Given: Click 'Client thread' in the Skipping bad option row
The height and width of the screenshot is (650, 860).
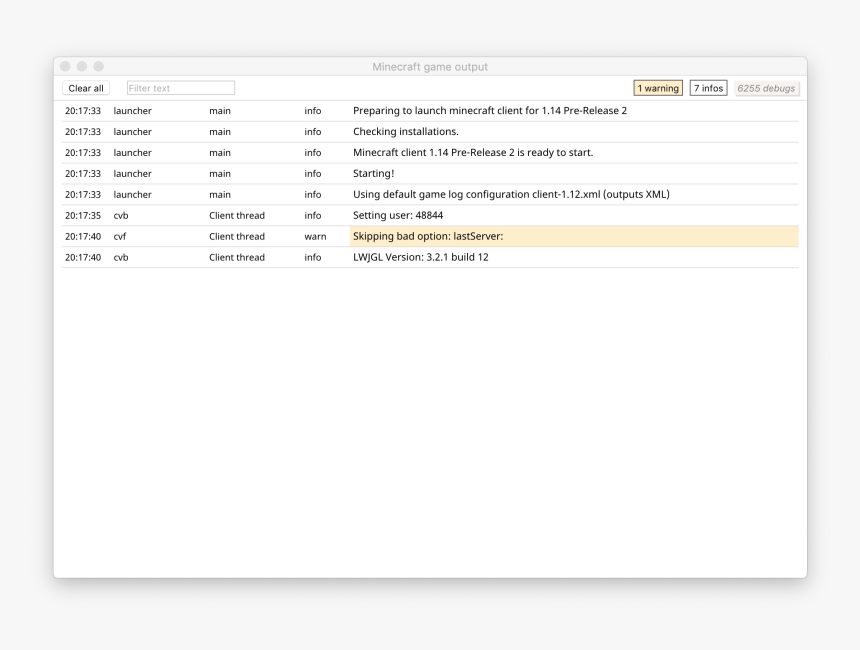Looking at the screenshot, I should [x=237, y=236].
